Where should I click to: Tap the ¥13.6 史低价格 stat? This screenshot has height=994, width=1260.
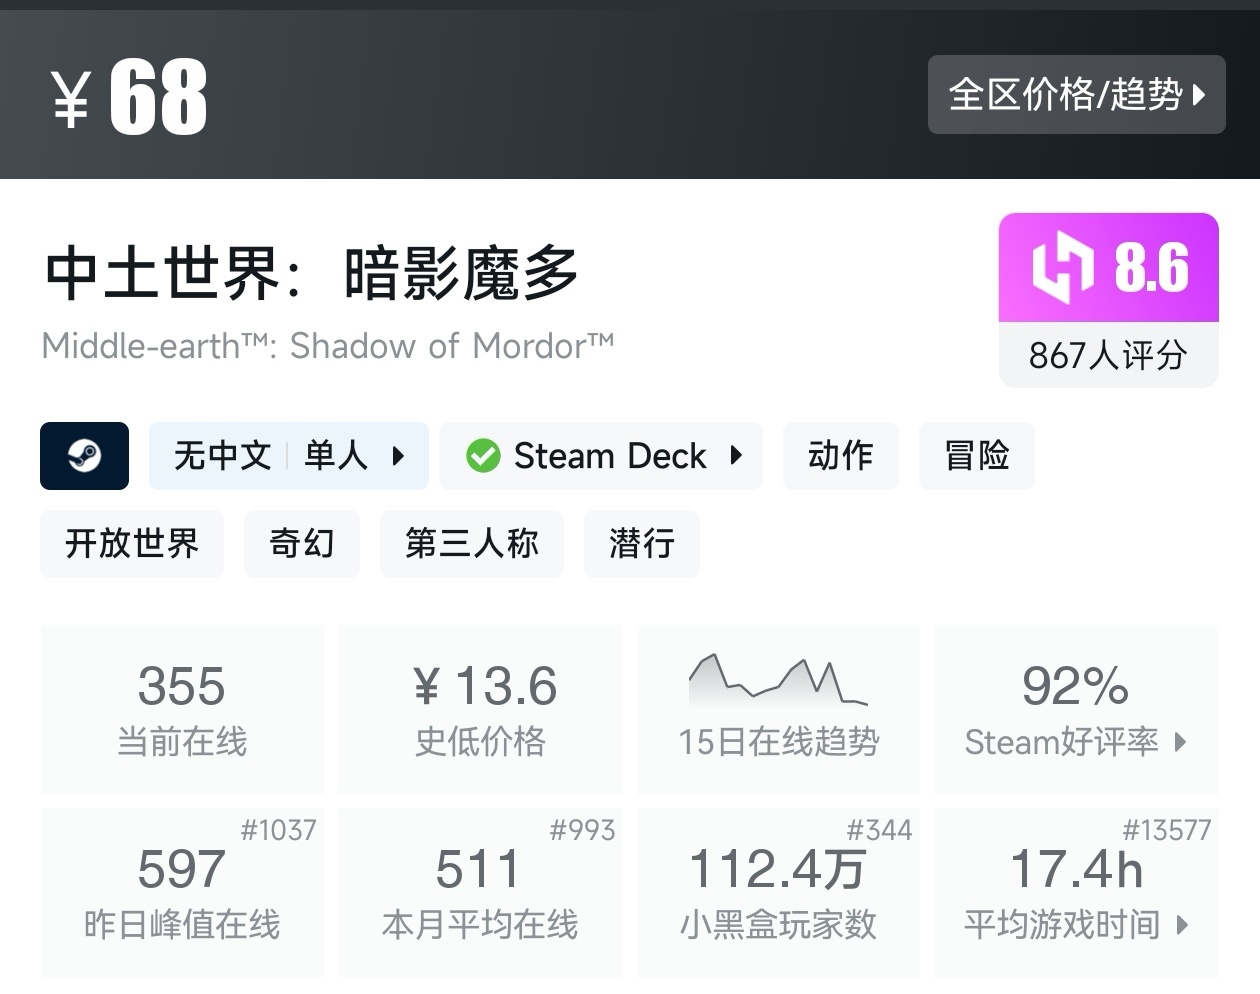(x=480, y=709)
